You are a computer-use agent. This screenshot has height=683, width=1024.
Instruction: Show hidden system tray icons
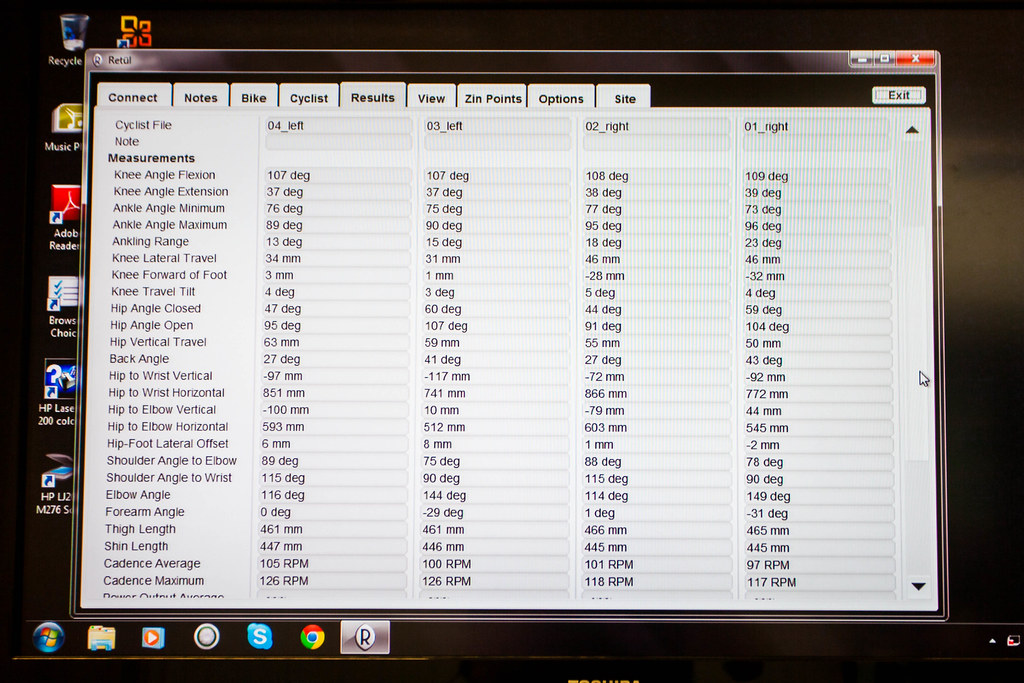point(992,641)
